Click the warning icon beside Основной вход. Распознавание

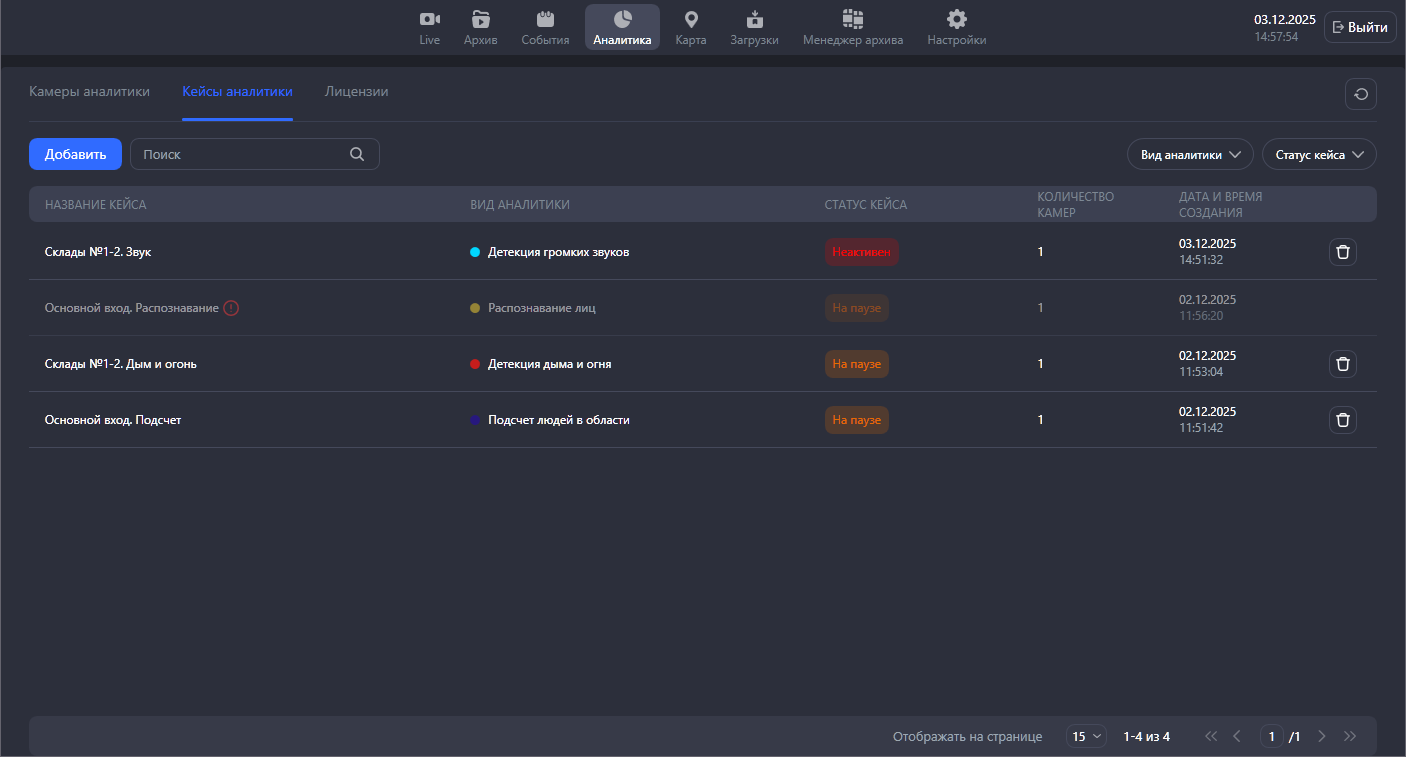pyautogui.click(x=231, y=308)
